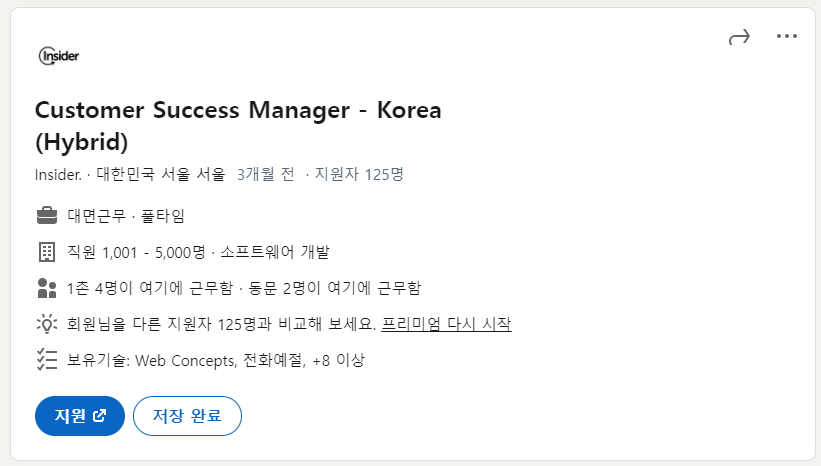Viewport: 821px width, 466px height.
Task: Click the 보유기술: Web Concepts skills text
Action: tap(150, 360)
